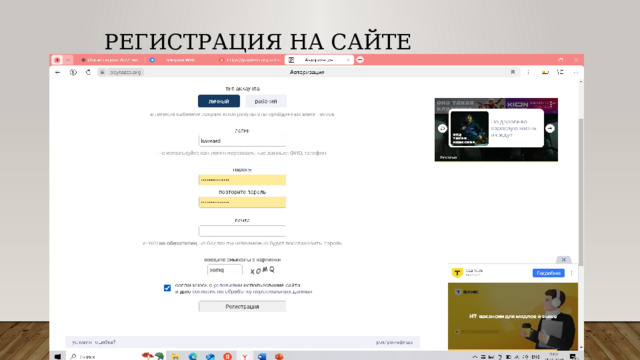640x360 pixels.
Task: Open the IT vacancies bank ad image
Action: pos(513,316)
